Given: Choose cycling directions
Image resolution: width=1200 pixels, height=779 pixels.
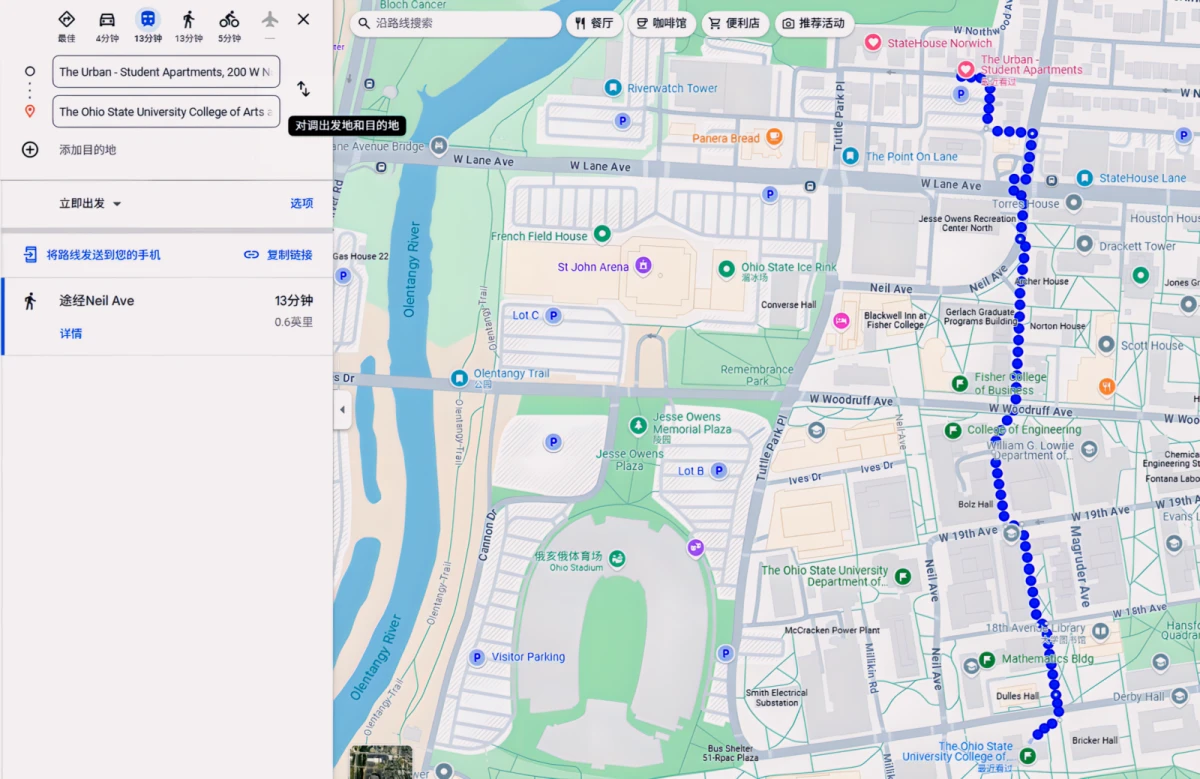Looking at the screenshot, I should [229, 25].
